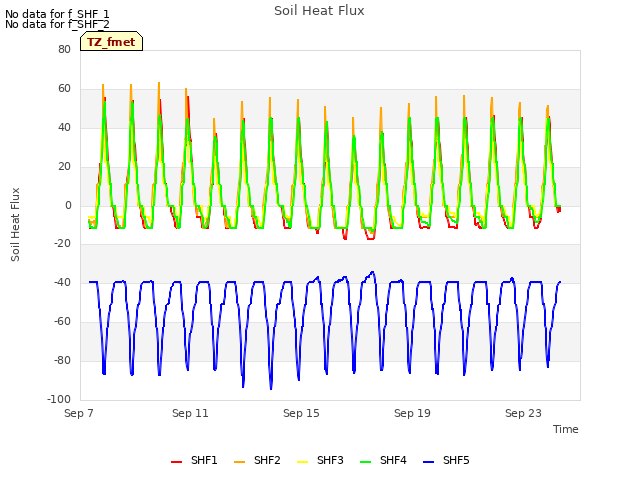
Task: Click the -80 y-axis tick label
Action: coord(62,360)
